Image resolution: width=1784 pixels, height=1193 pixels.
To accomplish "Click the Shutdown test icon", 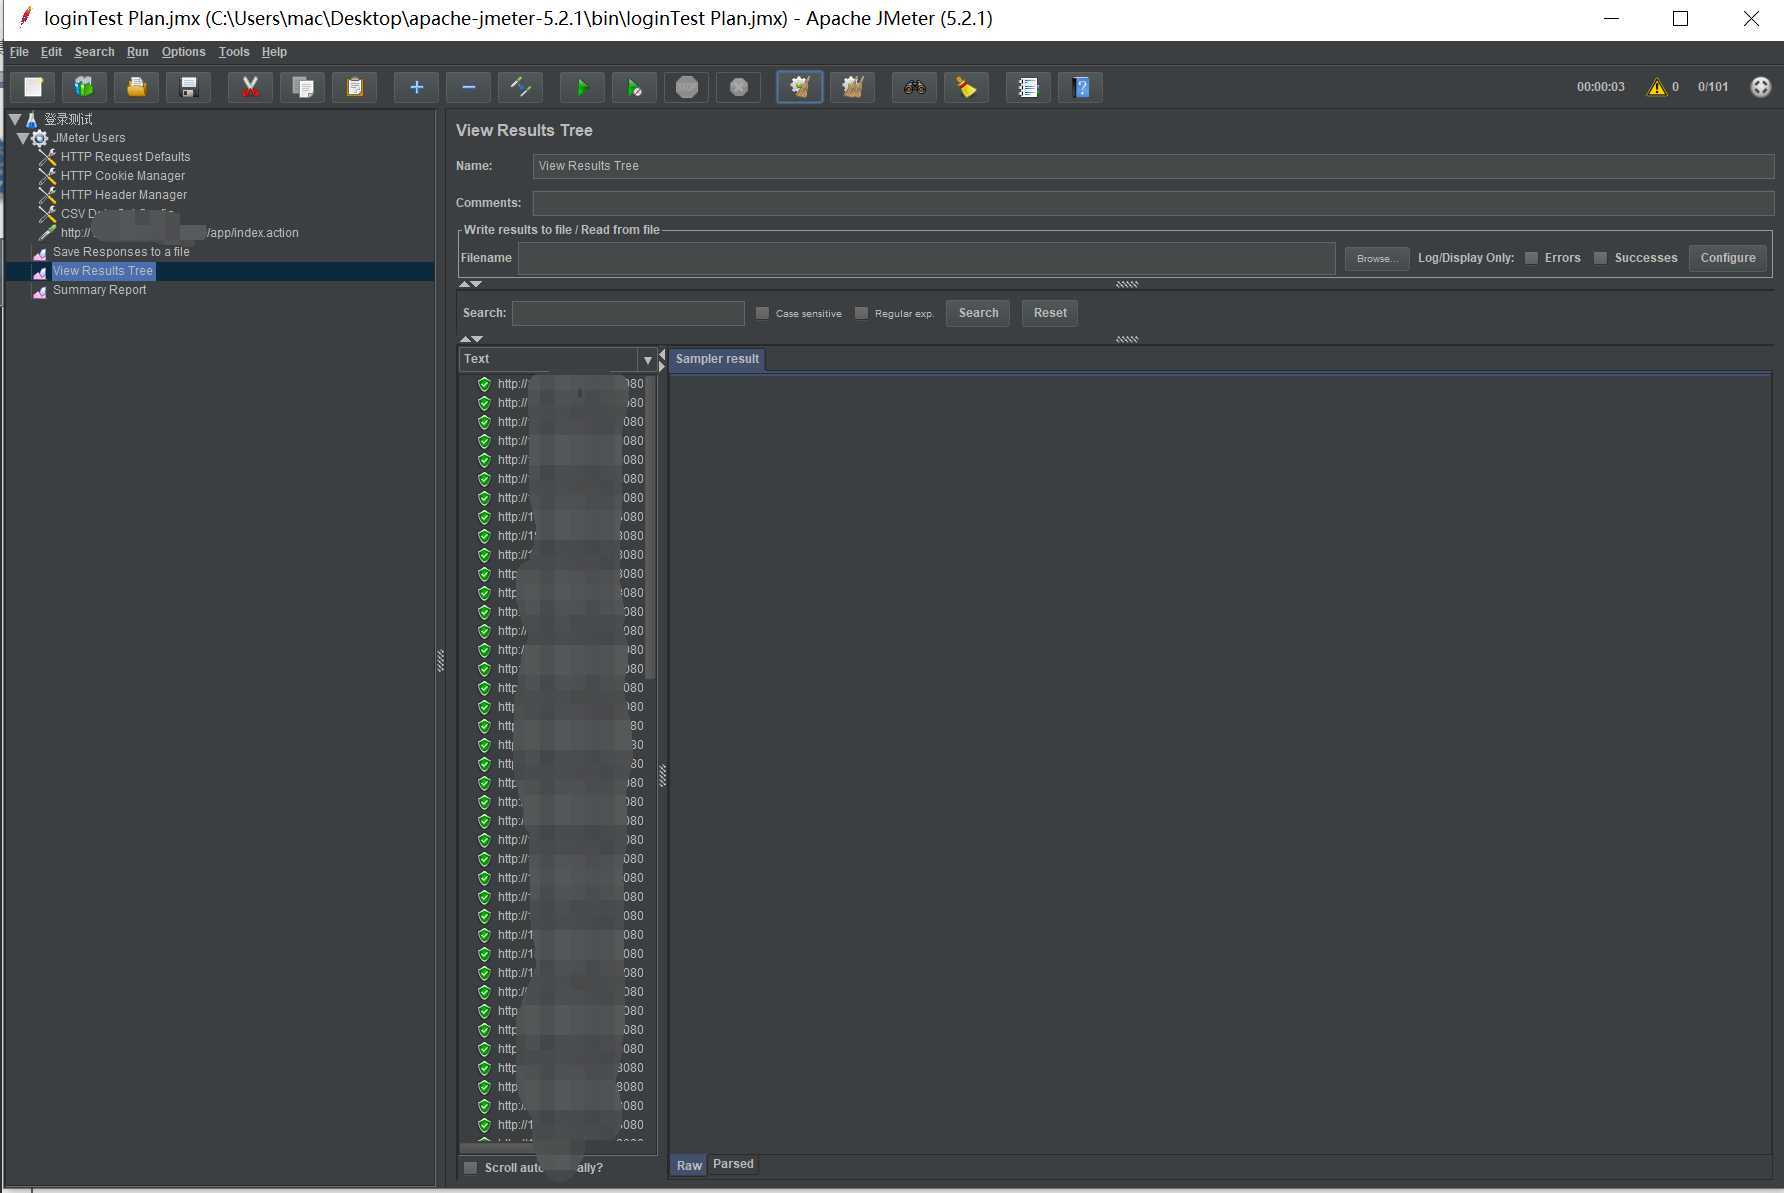I will click(x=738, y=87).
